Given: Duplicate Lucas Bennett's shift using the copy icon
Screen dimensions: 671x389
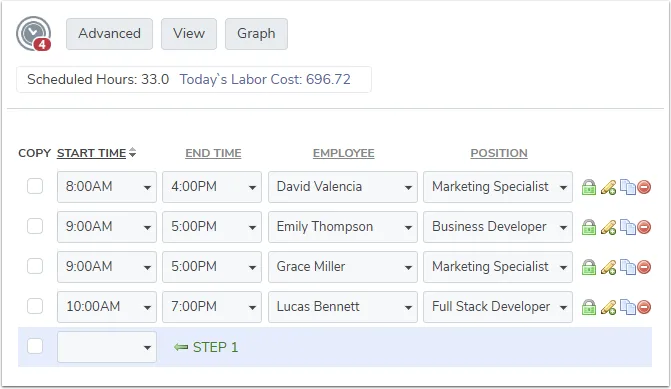Looking at the screenshot, I should (x=628, y=307).
